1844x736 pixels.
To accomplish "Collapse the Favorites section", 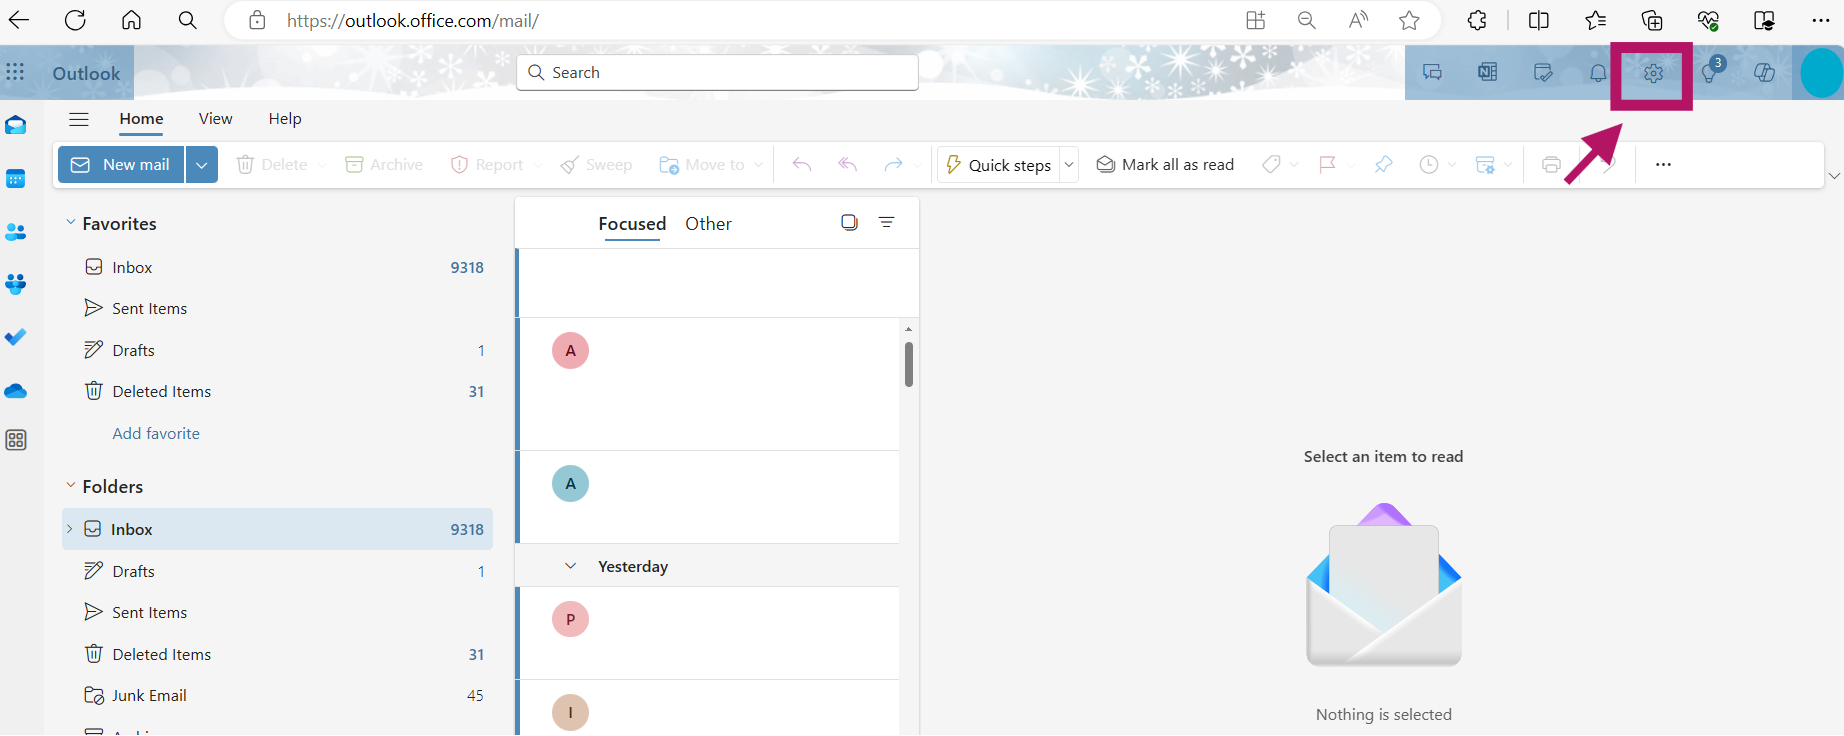I will point(70,223).
